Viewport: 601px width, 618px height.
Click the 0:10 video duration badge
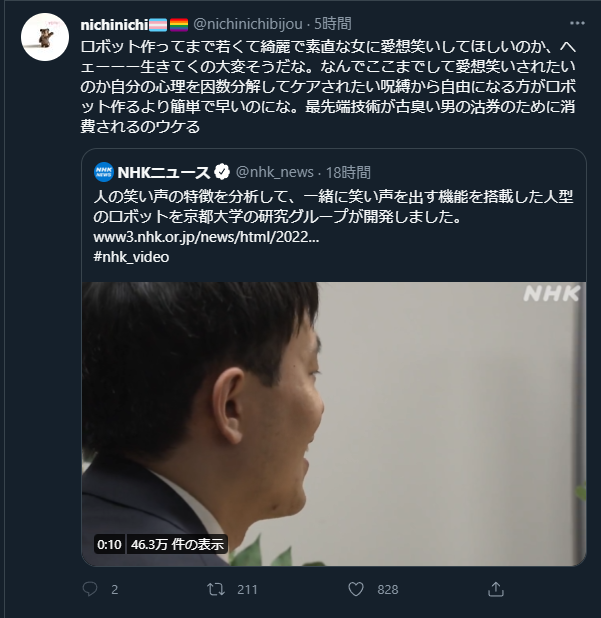(x=109, y=544)
